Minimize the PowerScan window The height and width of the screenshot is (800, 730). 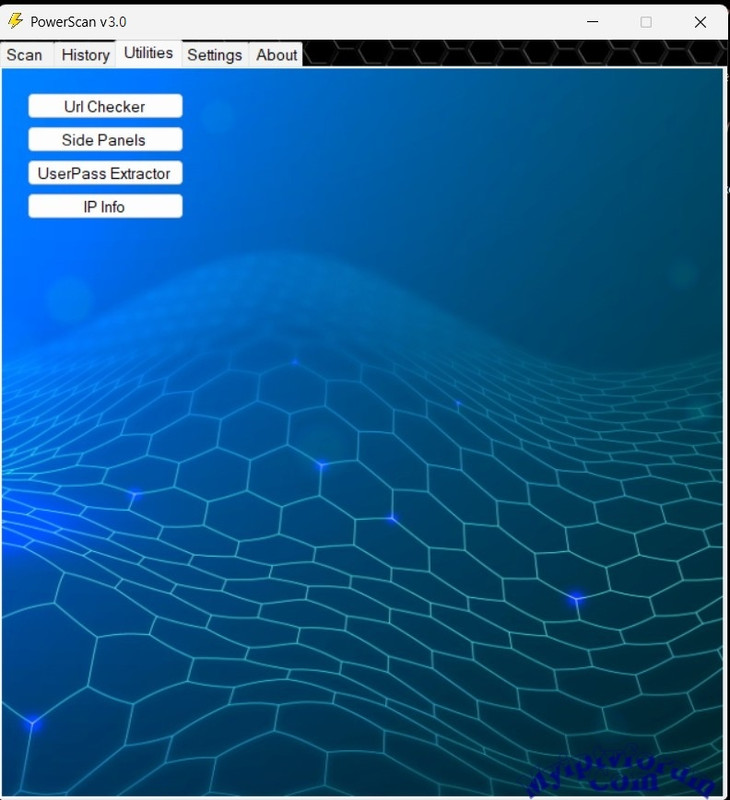click(x=592, y=22)
